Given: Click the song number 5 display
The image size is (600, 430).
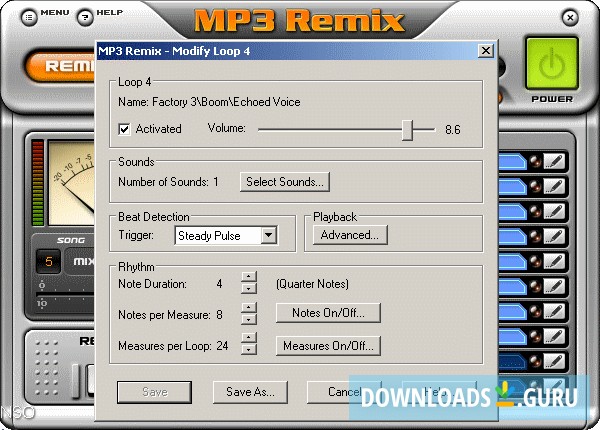Looking at the screenshot, I should [48, 262].
